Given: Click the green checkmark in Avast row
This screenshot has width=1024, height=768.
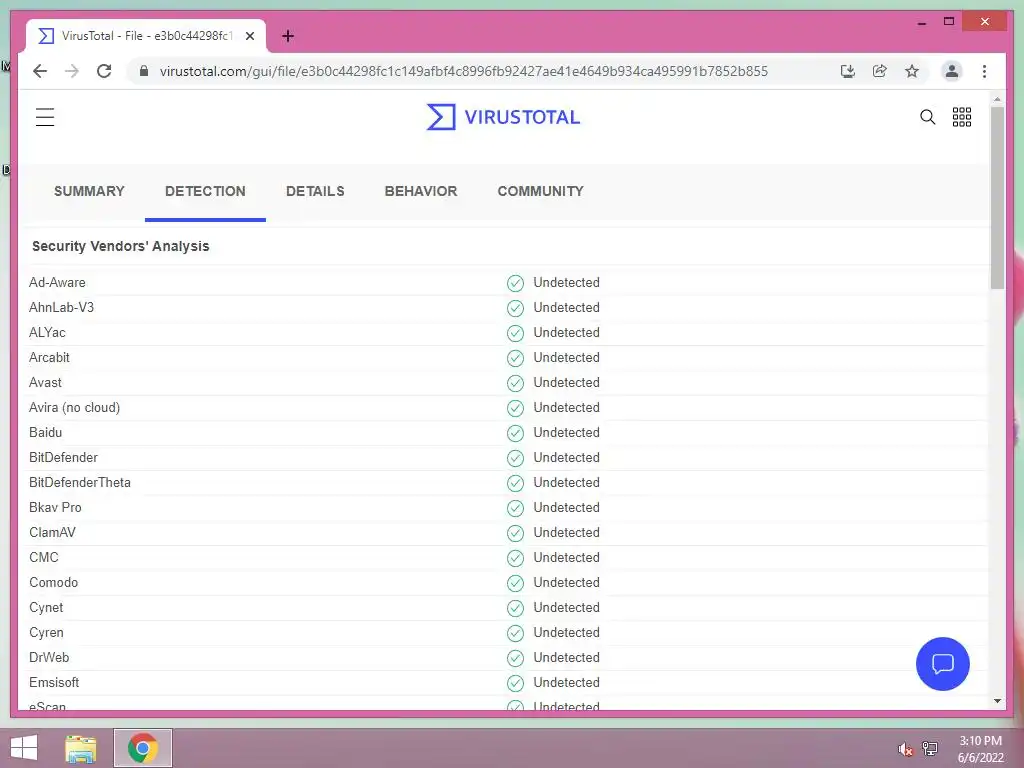Looking at the screenshot, I should pyautogui.click(x=515, y=383).
